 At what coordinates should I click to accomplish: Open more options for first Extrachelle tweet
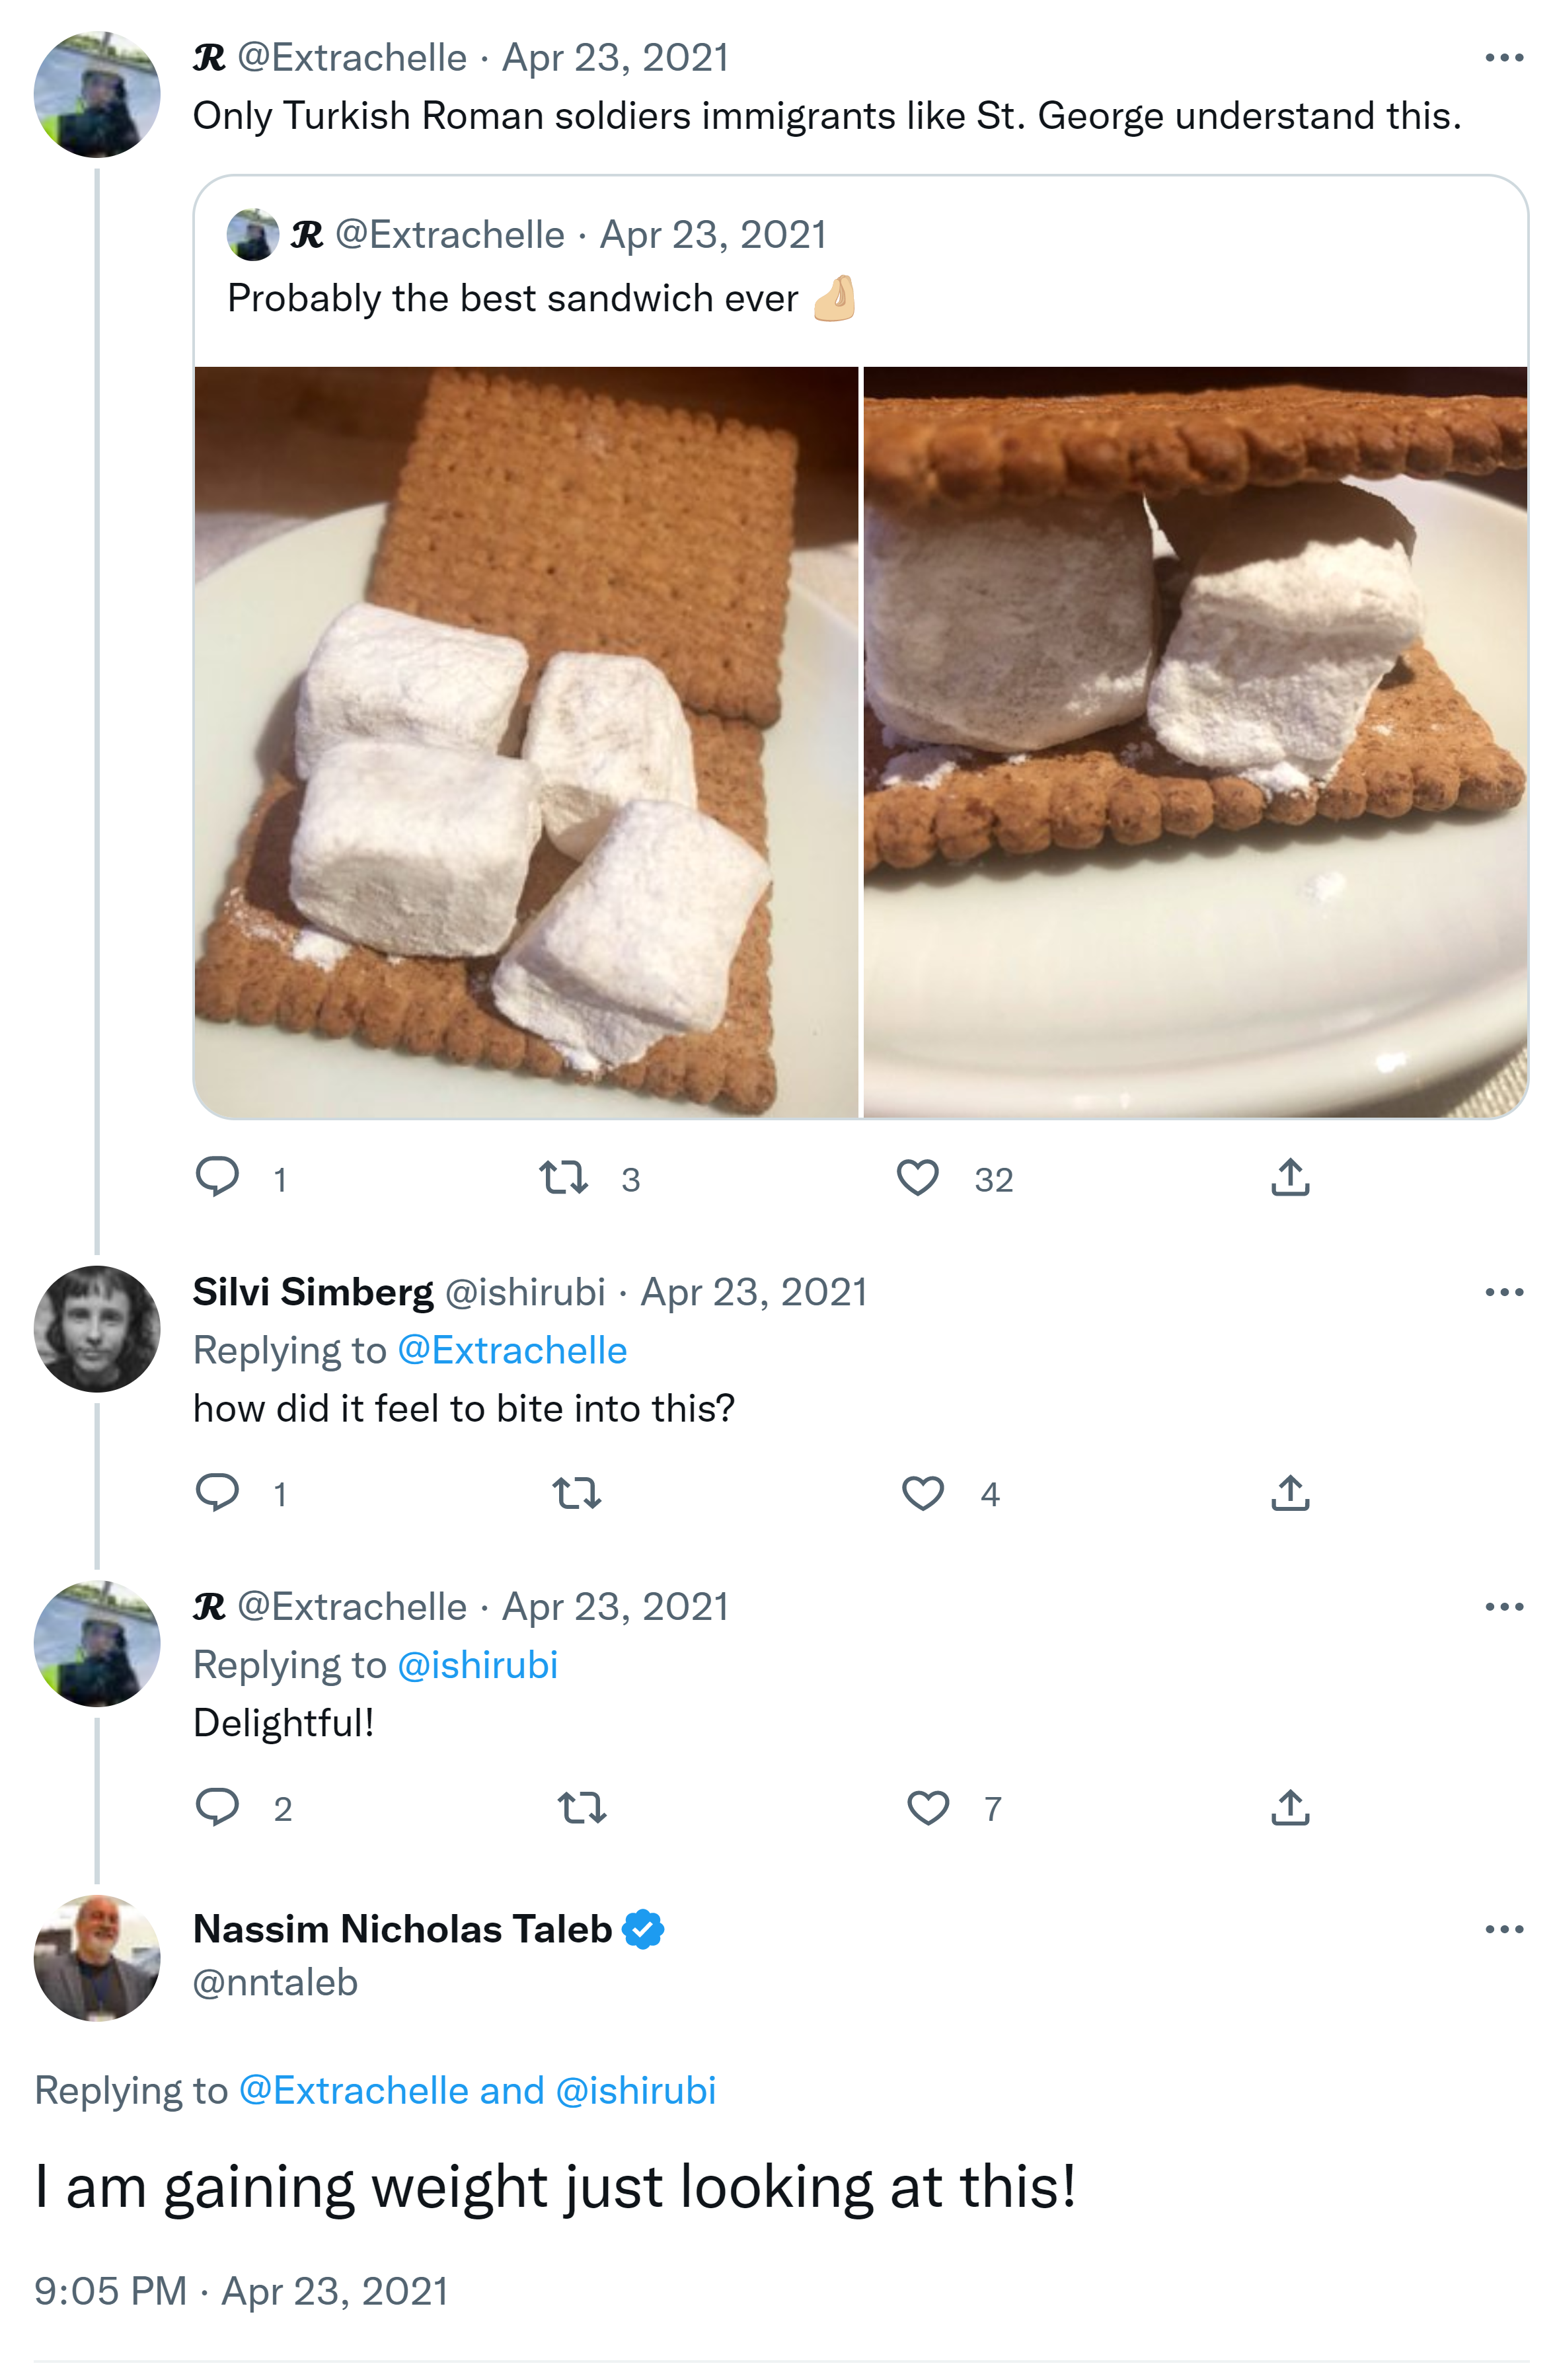click(x=1503, y=58)
